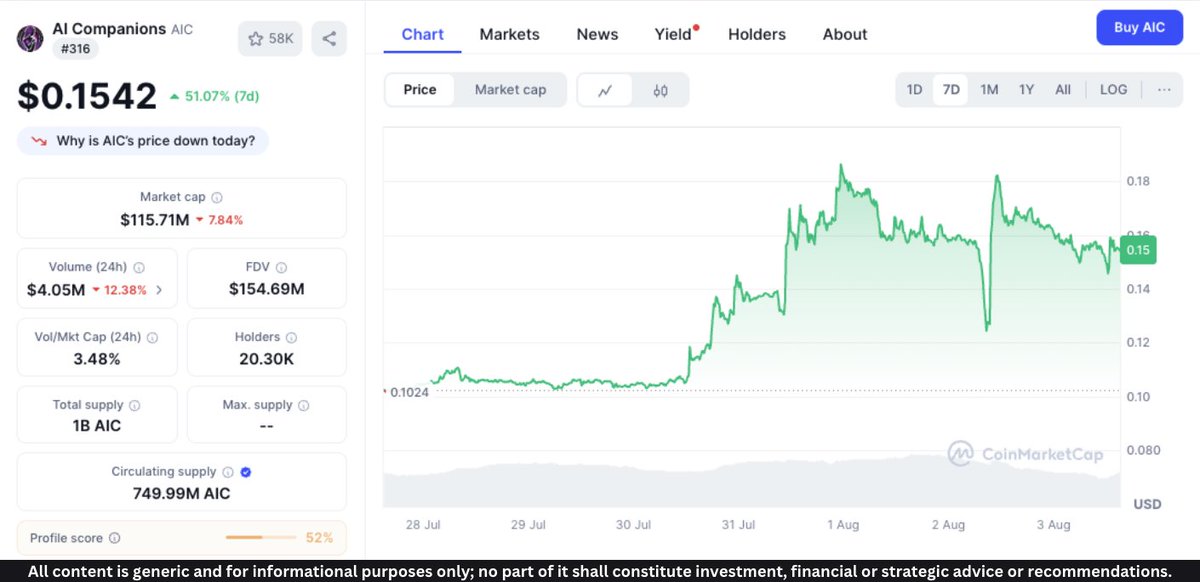1200x582 pixels.
Task: Click the 3.48% Vol/Mkt Cap value
Action: [97, 358]
